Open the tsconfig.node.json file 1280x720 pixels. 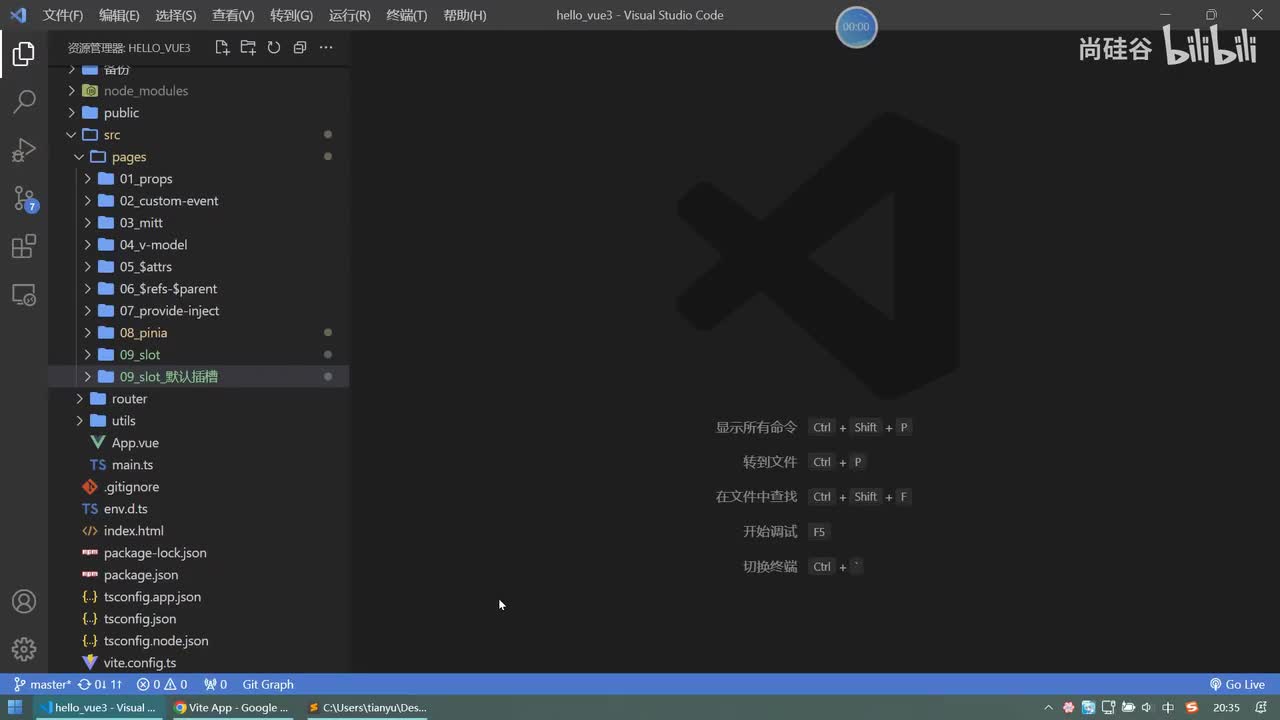coord(198,641)
